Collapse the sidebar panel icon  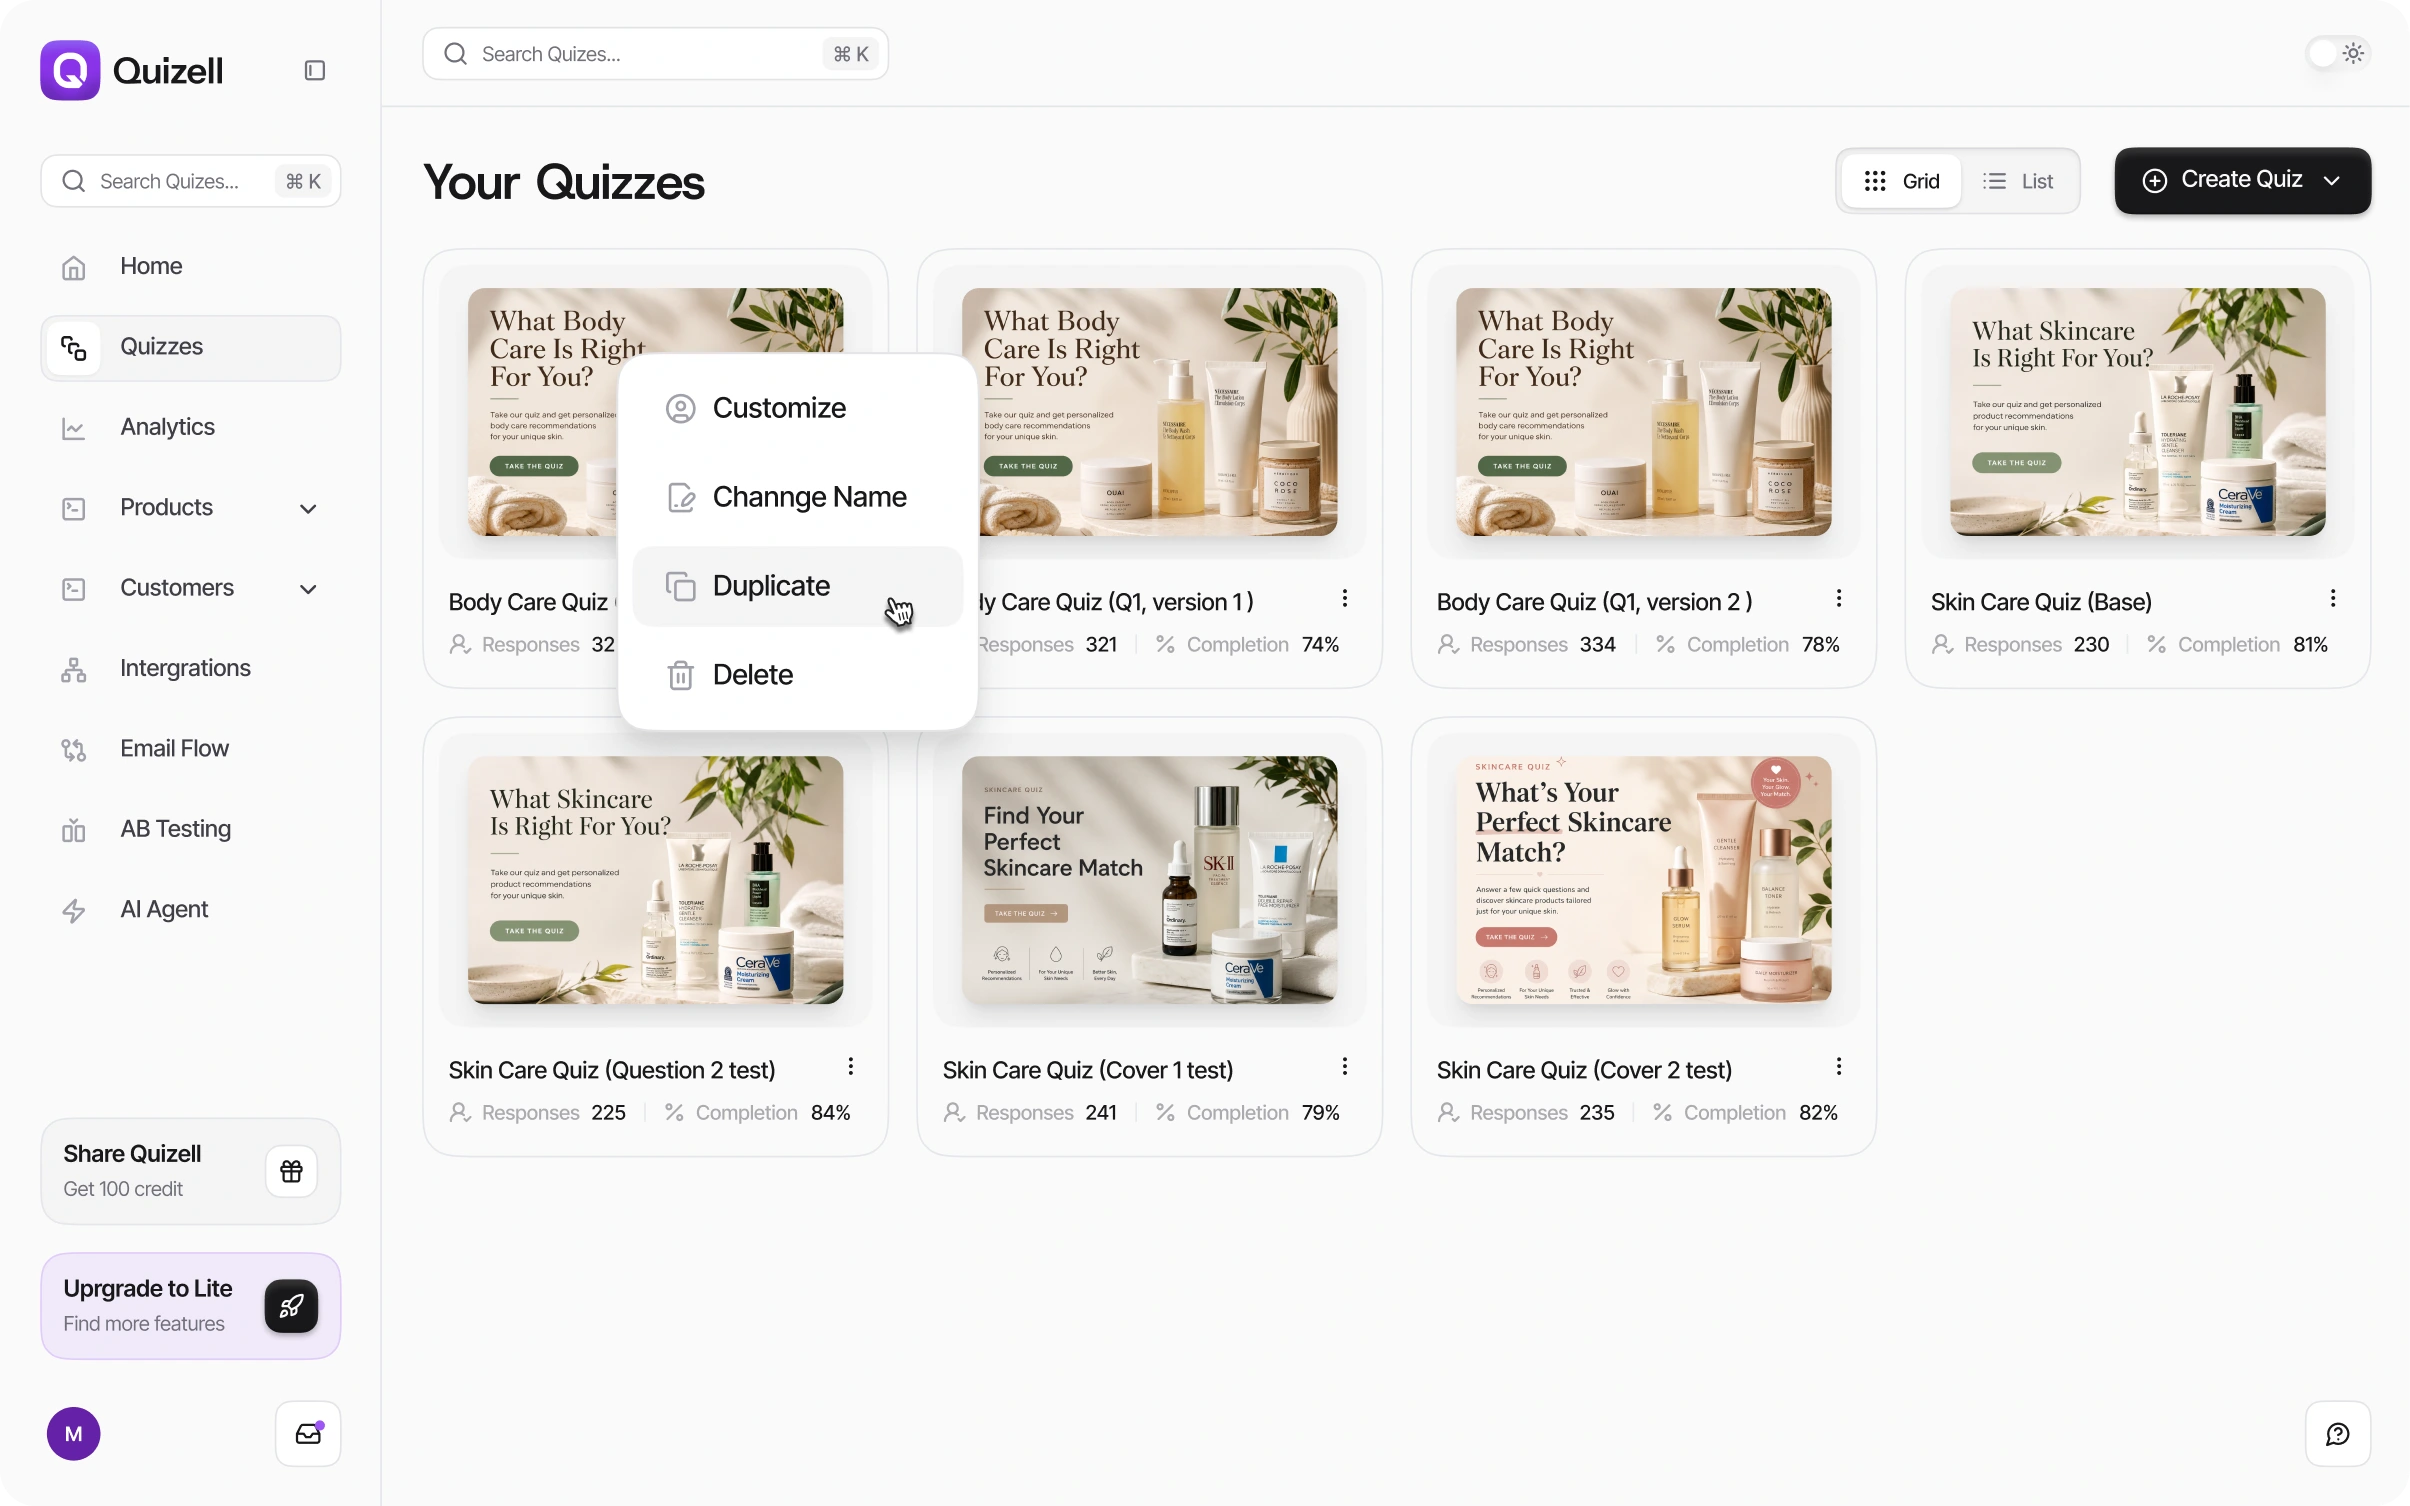pos(315,70)
